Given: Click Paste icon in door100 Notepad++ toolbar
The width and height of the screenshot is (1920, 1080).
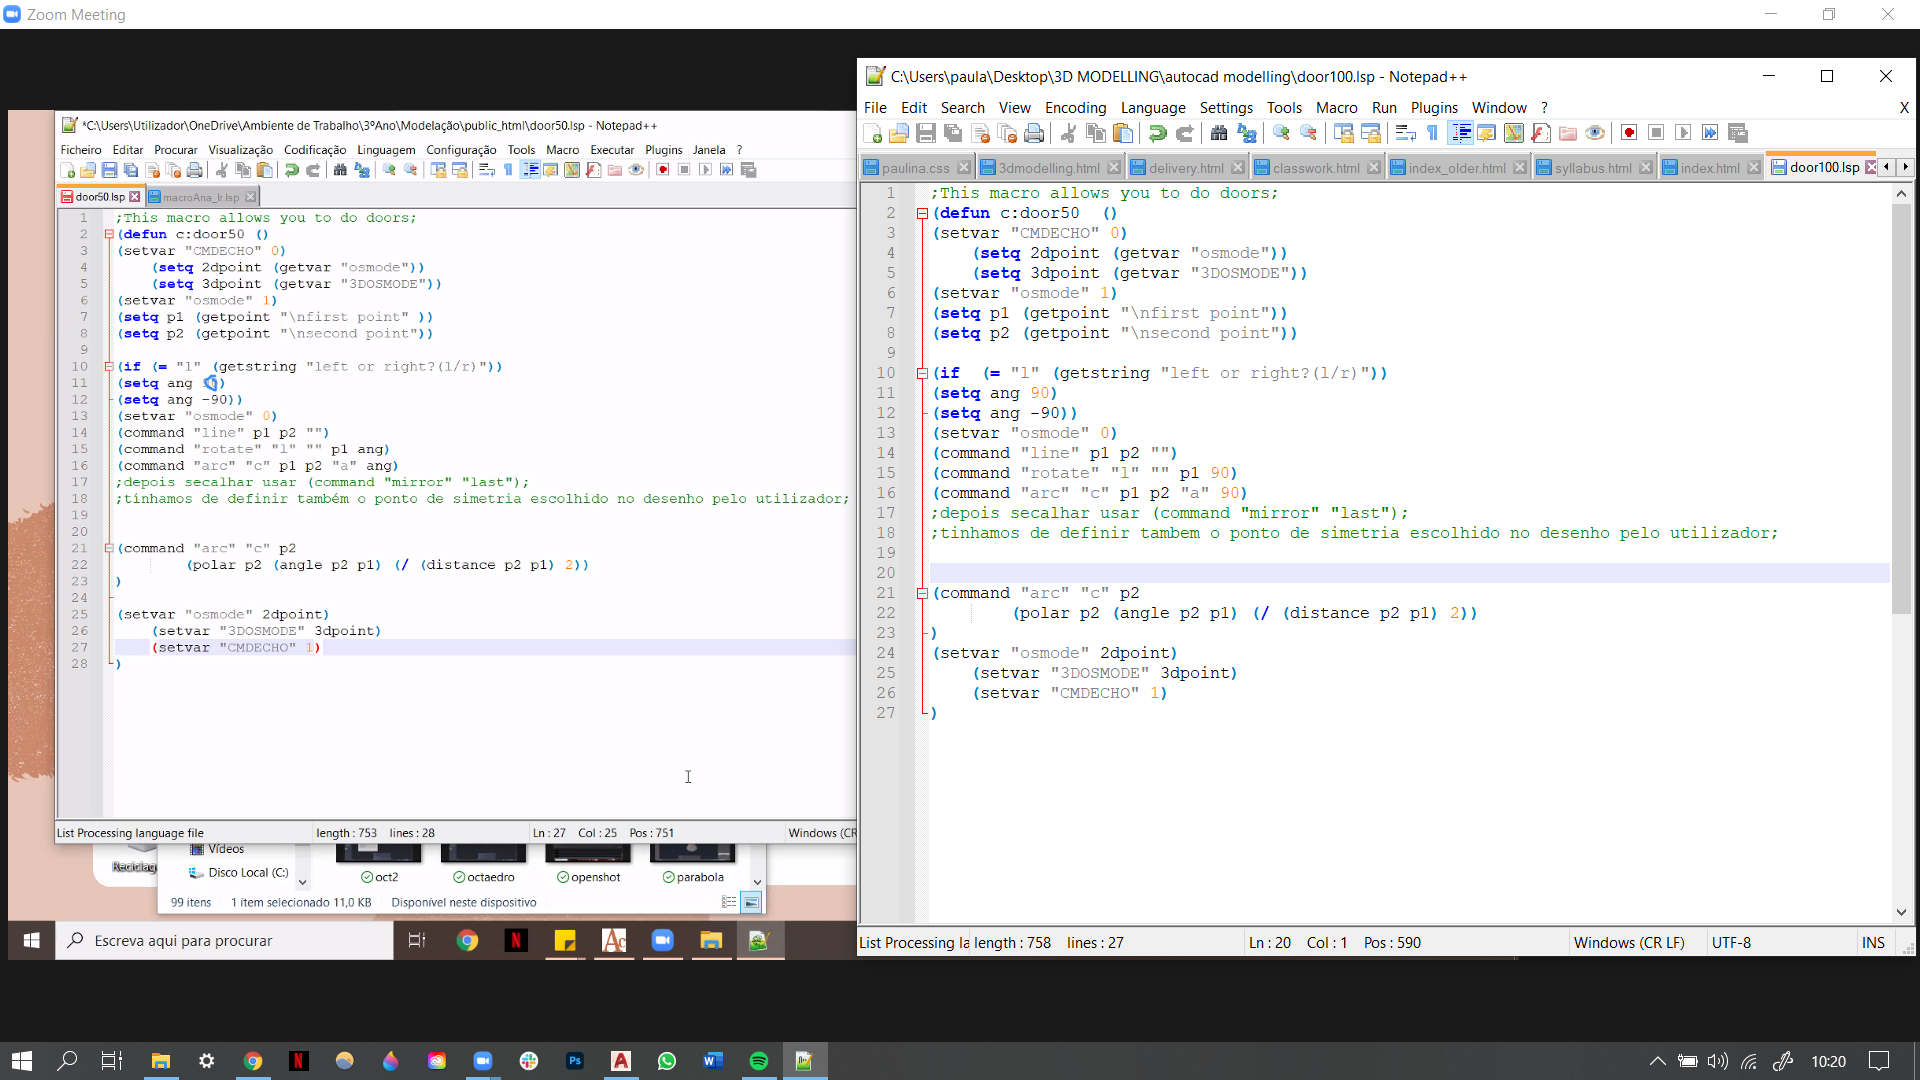Looking at the screenshot, I should [1123, 133].
